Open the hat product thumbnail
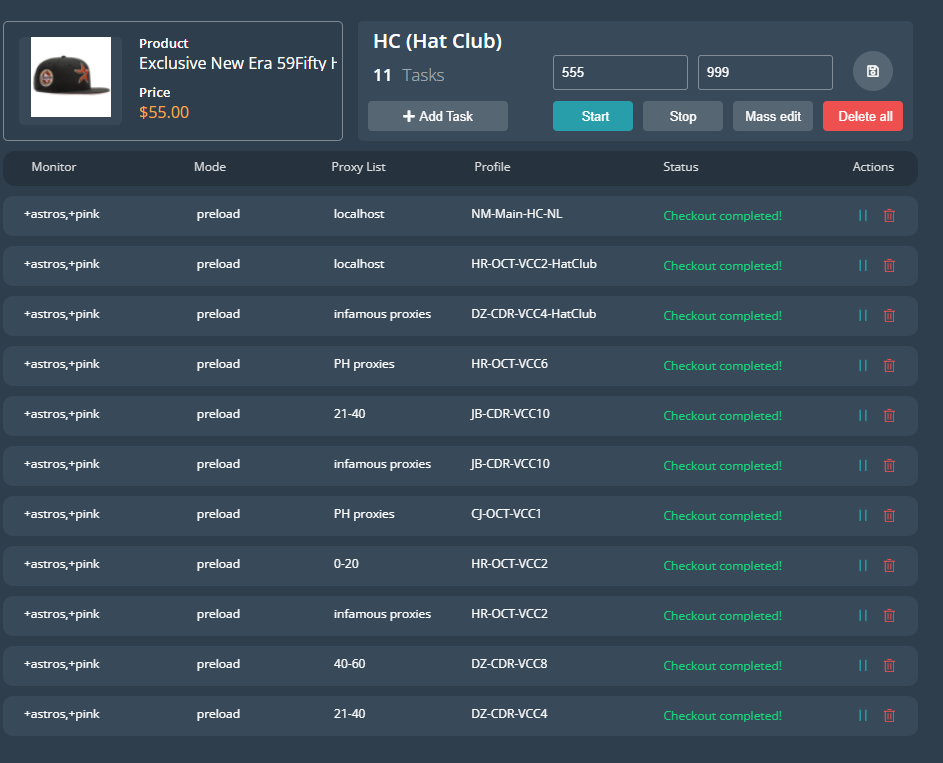Screen dimensions: 943x763 pos(71,77)
